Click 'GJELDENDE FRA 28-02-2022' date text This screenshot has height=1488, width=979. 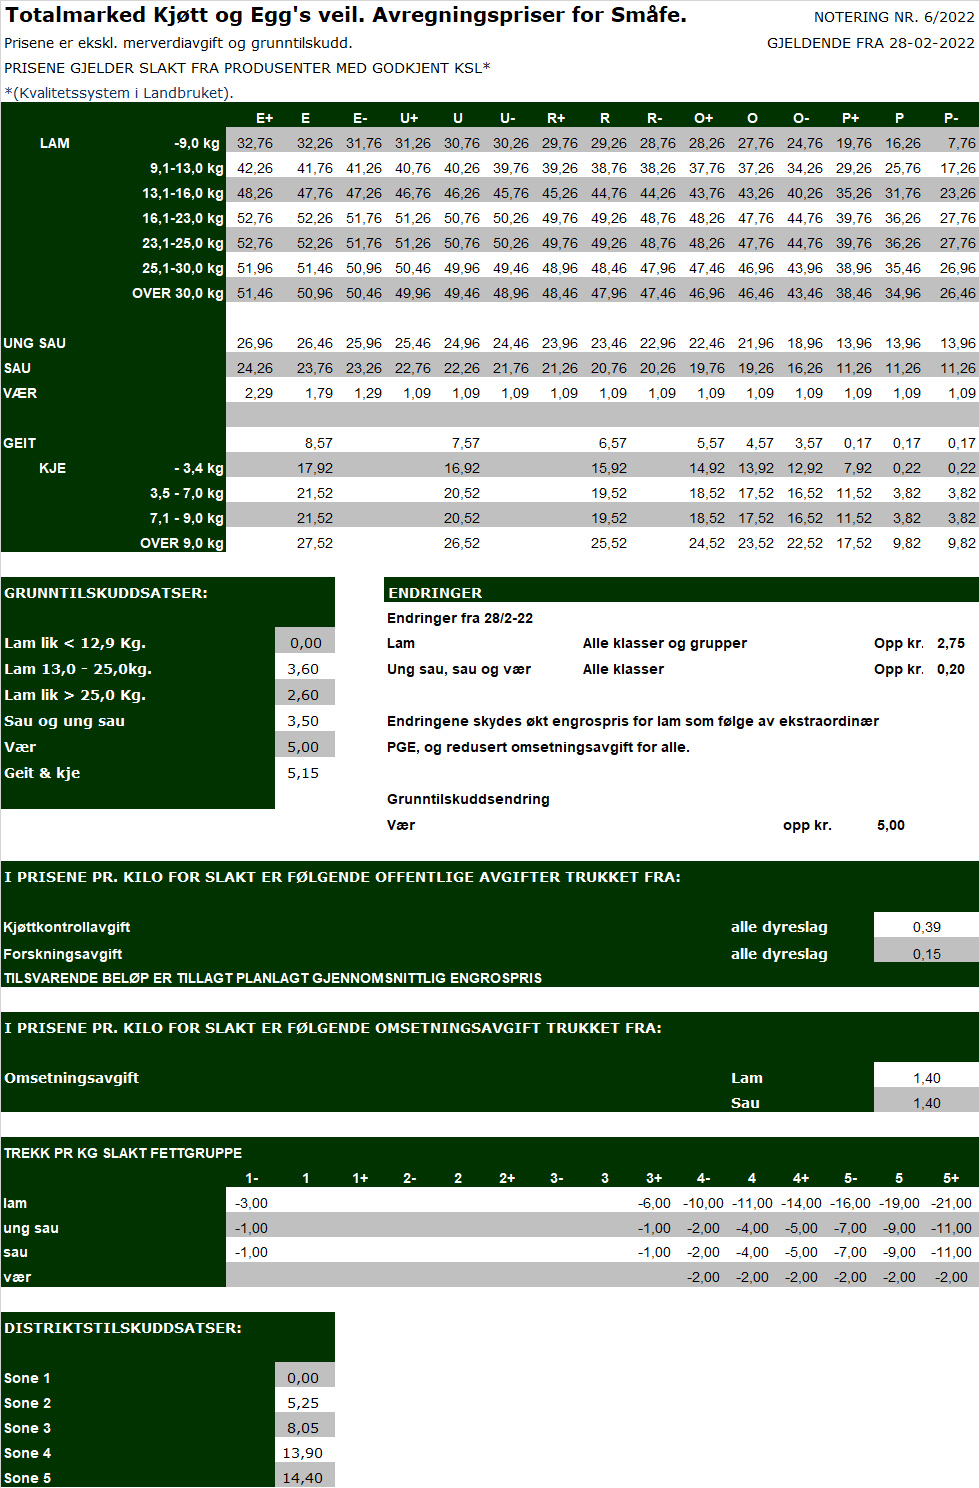click(871, 43)
